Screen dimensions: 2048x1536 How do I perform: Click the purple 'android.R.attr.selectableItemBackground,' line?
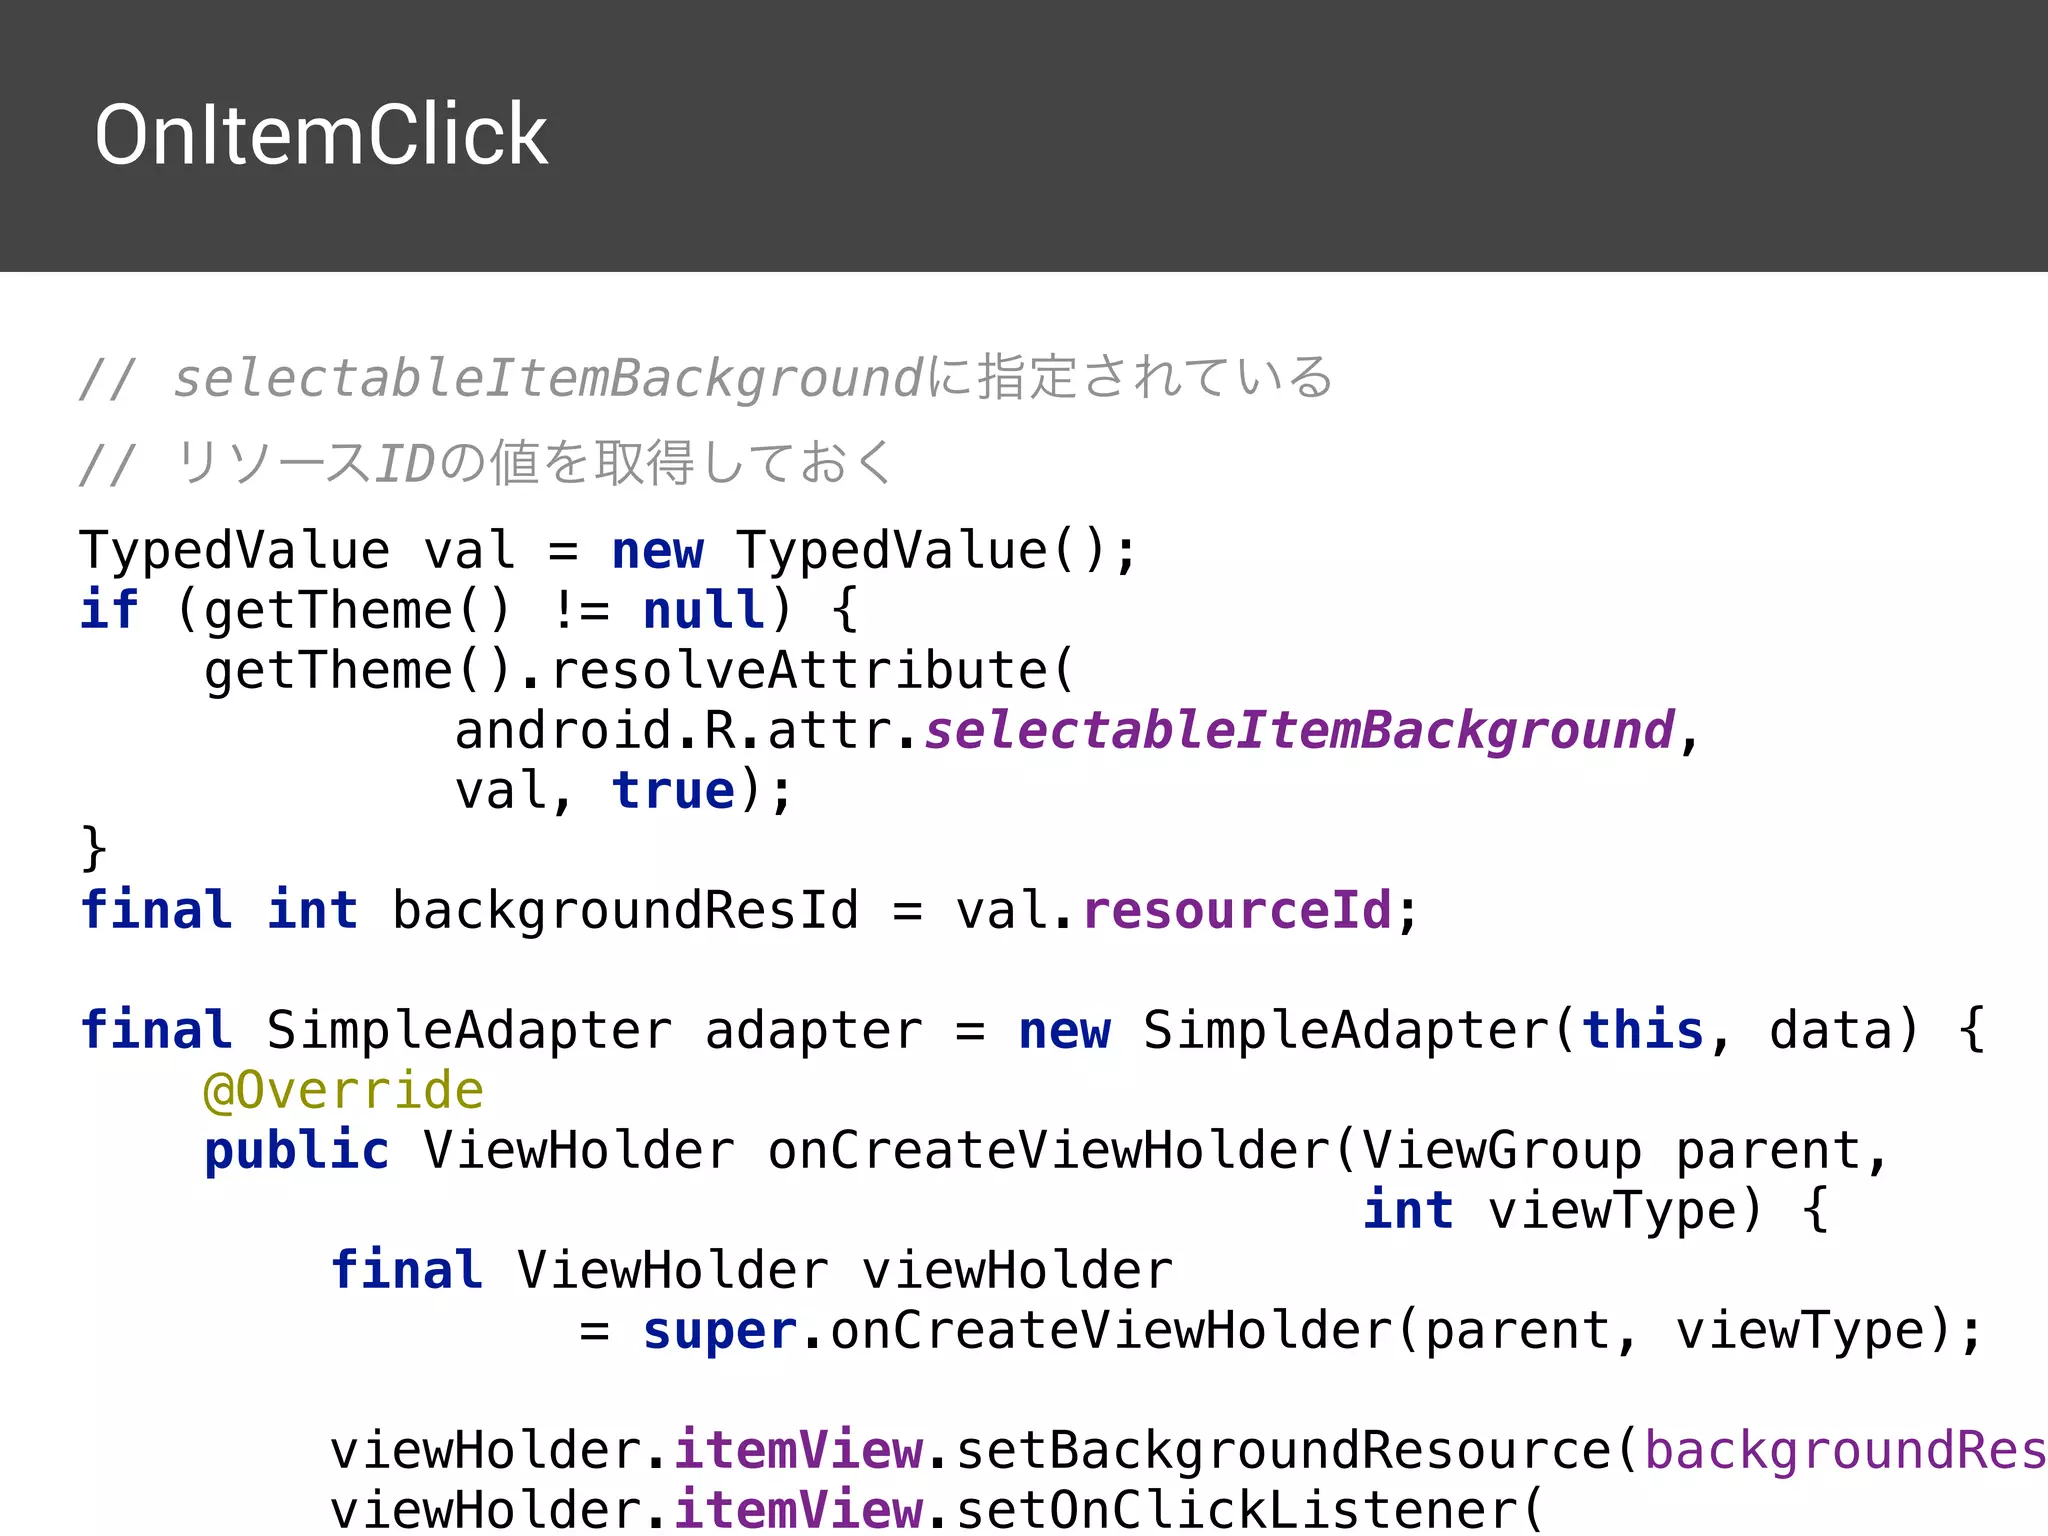pos(1077,731)
